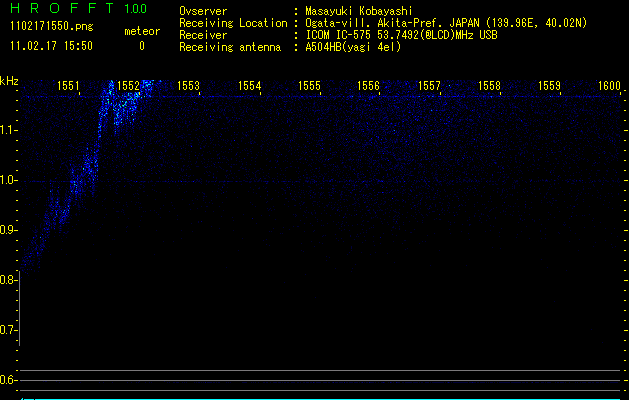Click the 1554 time marker
This screenshot has width=629, height=400.
tap(250, 85)
